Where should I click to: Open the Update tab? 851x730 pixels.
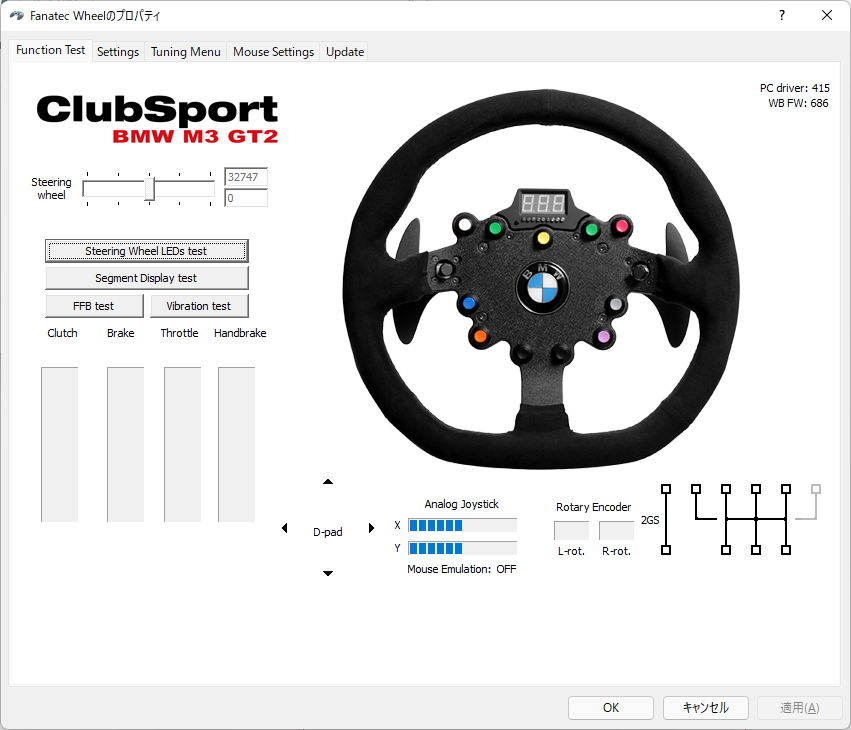pos(345,52)
